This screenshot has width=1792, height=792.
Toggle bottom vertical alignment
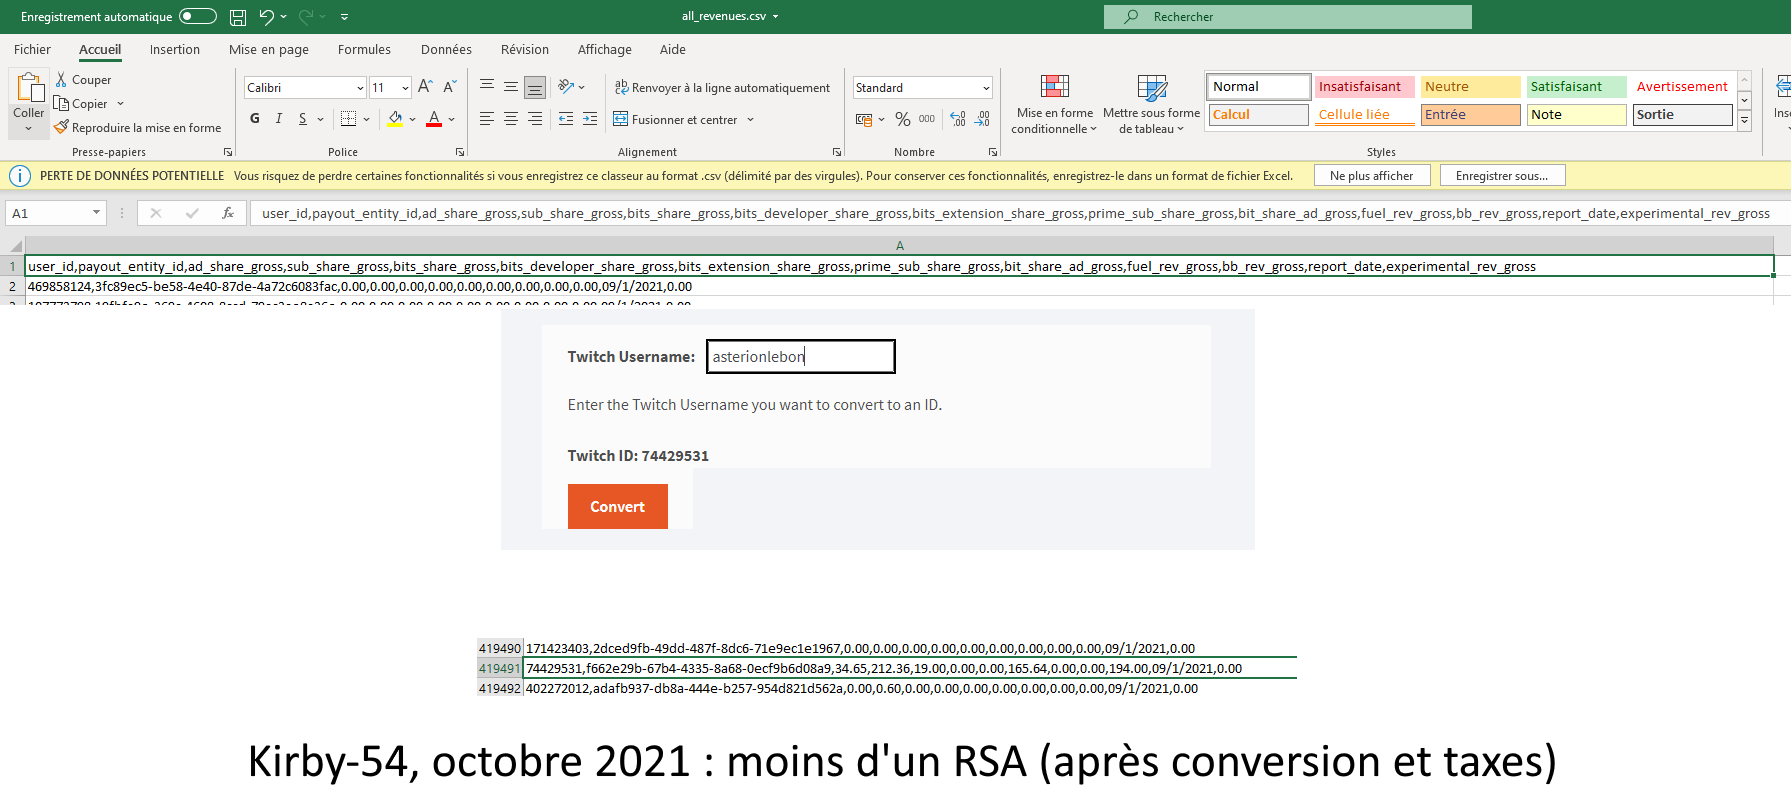(535, 87)
